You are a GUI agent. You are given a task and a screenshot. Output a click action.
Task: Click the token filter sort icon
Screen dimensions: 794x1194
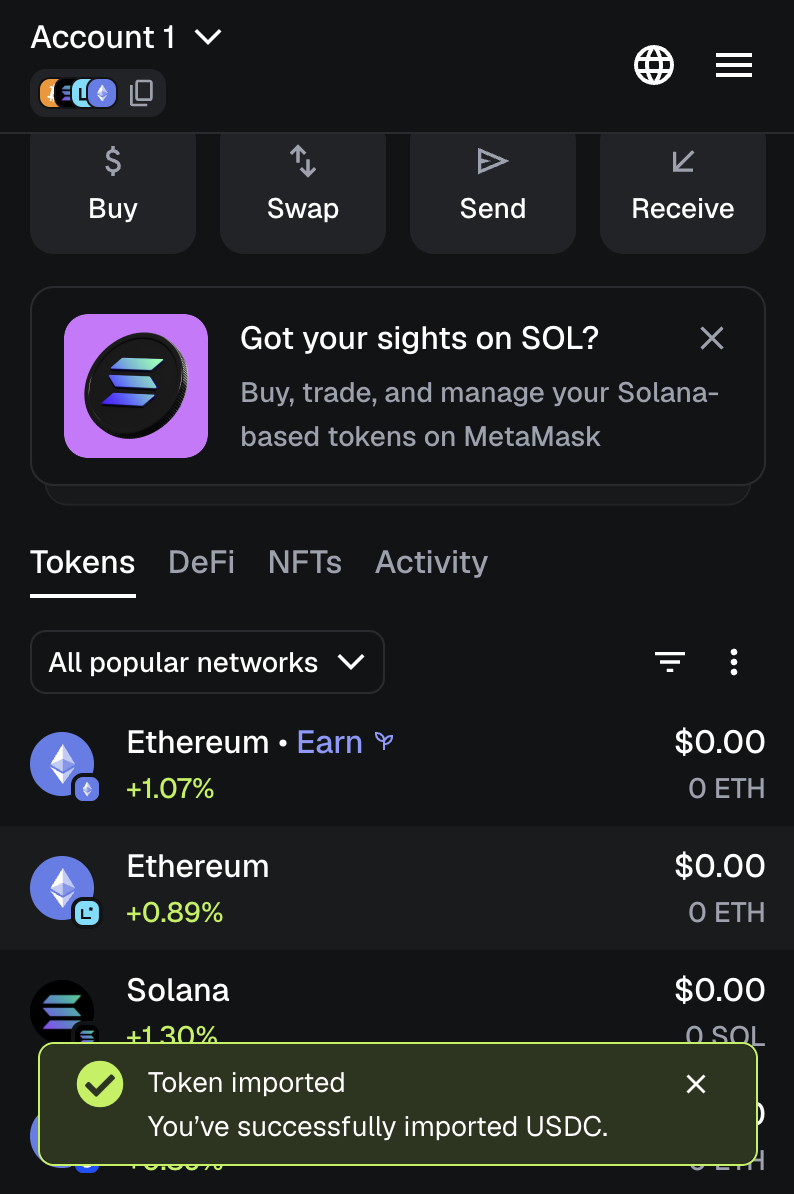point(670,661)
